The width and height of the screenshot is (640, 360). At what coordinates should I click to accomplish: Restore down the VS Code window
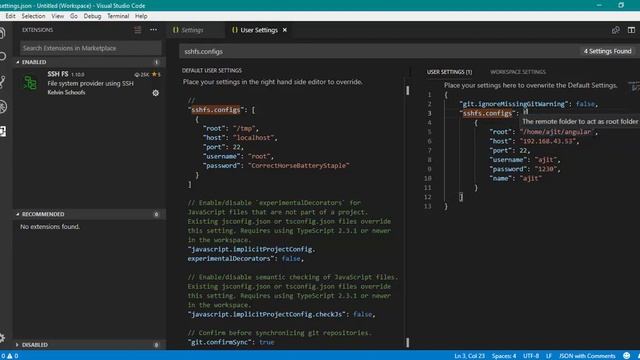(x=621, y=5)
